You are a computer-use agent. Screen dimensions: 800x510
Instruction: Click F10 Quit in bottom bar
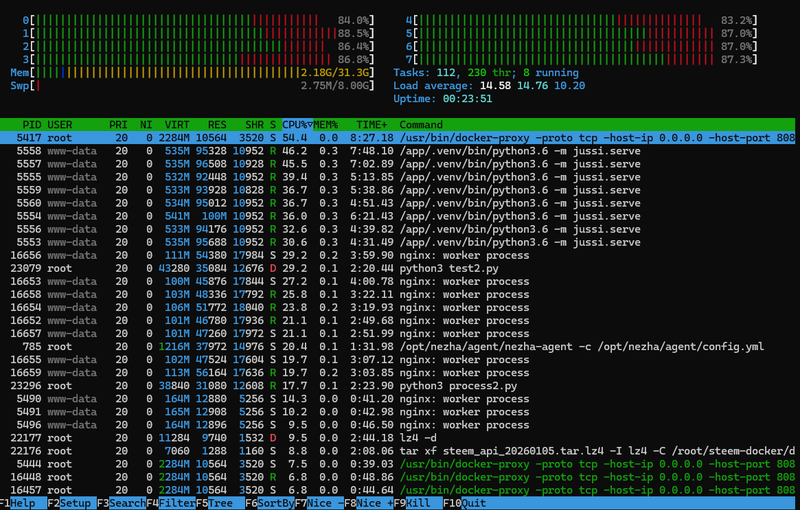466,503
